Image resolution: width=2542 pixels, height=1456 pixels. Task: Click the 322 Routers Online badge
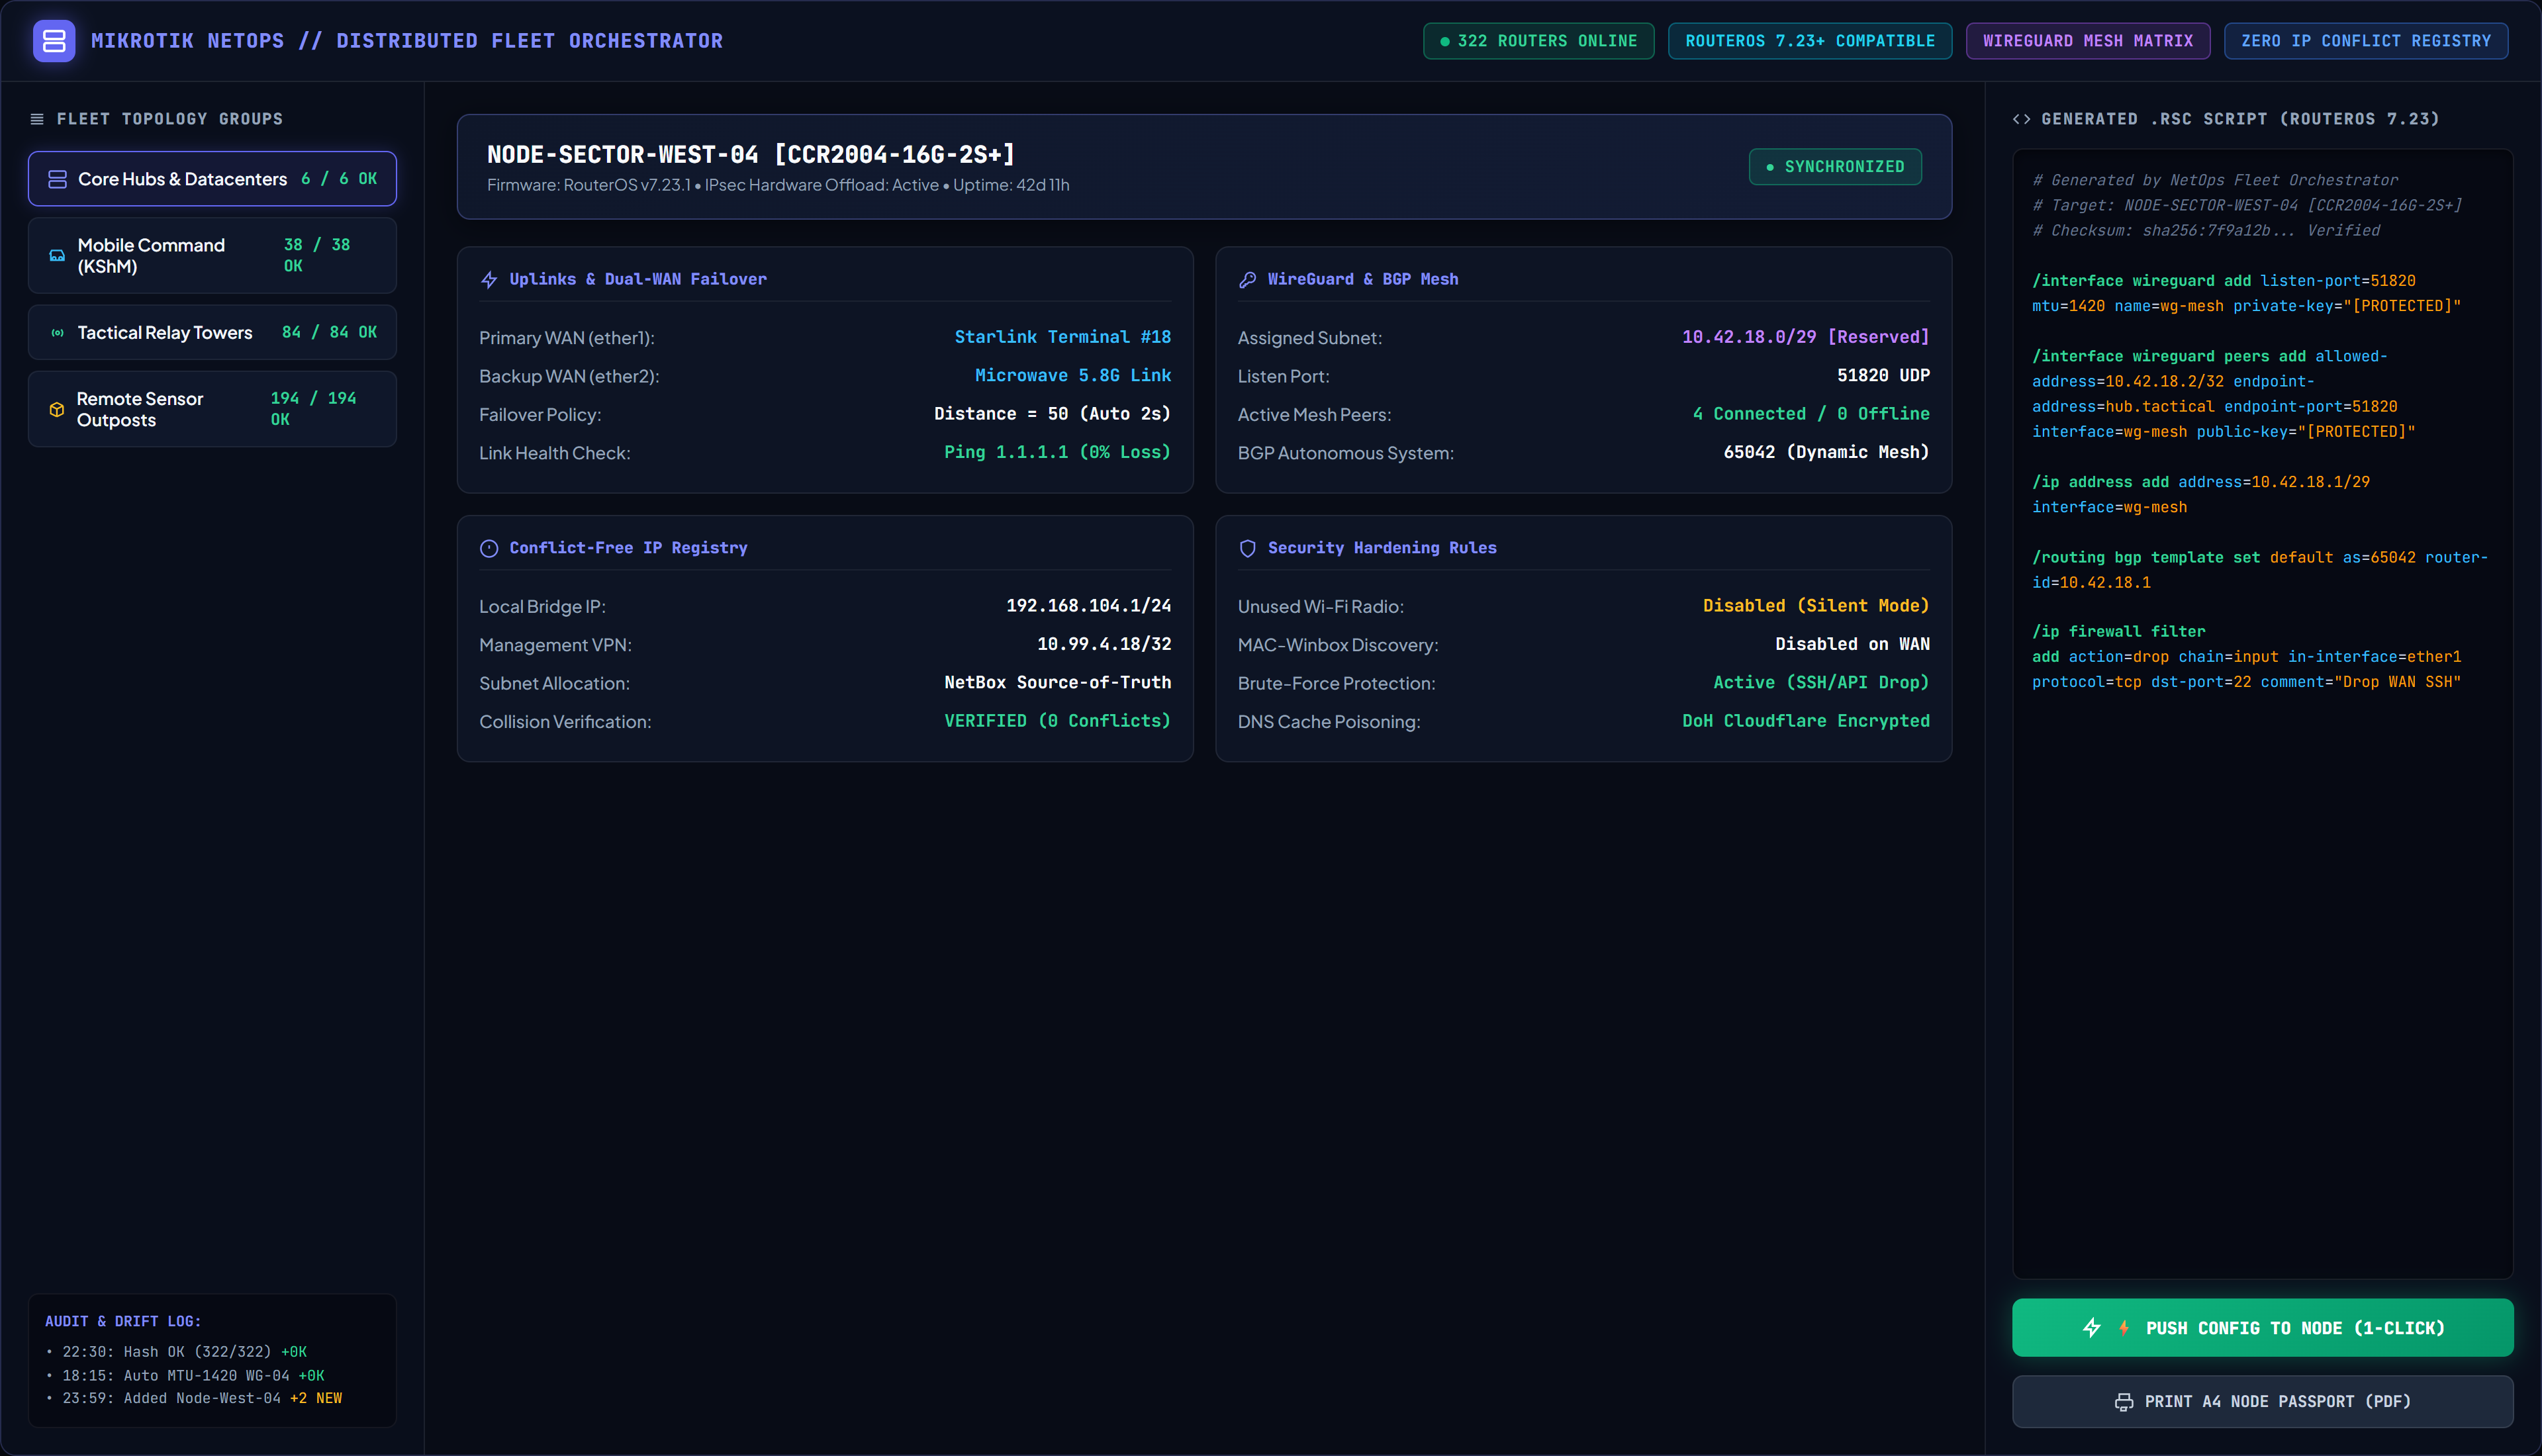pyautogui.click(x=1538, y=41)
